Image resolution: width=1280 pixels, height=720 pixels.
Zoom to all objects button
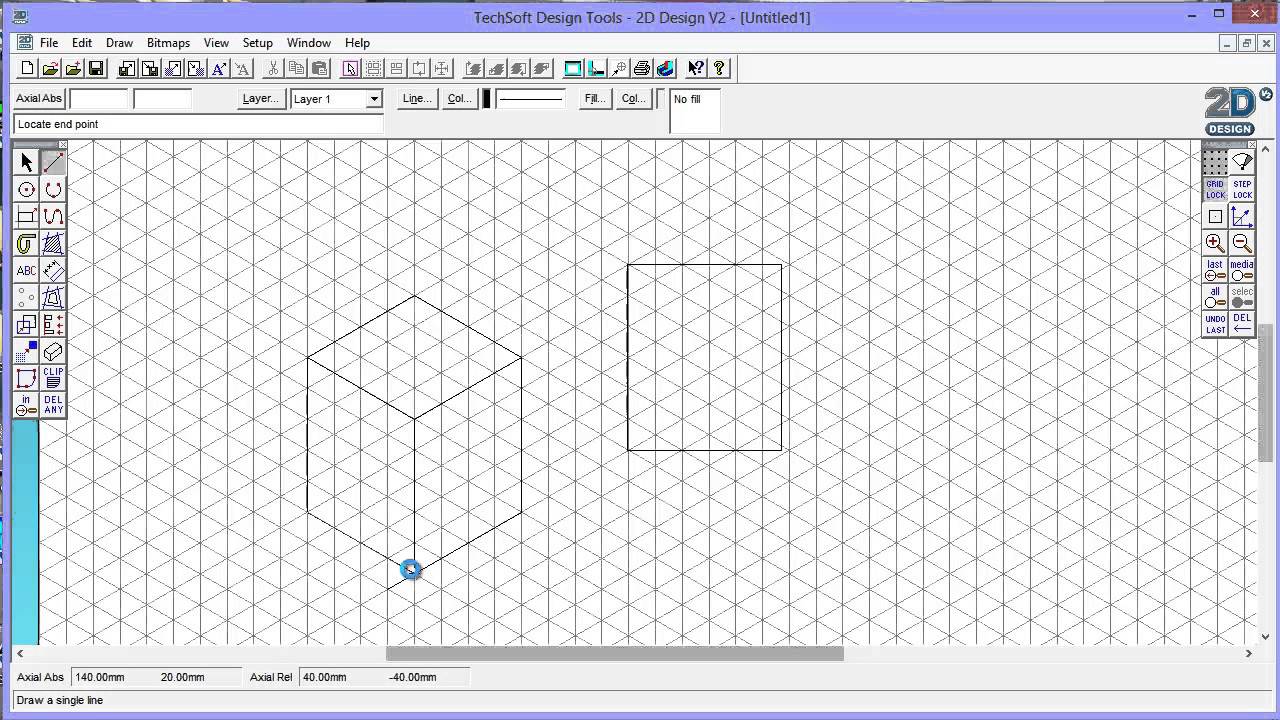pyautogui.click(x=1215, y=297)
